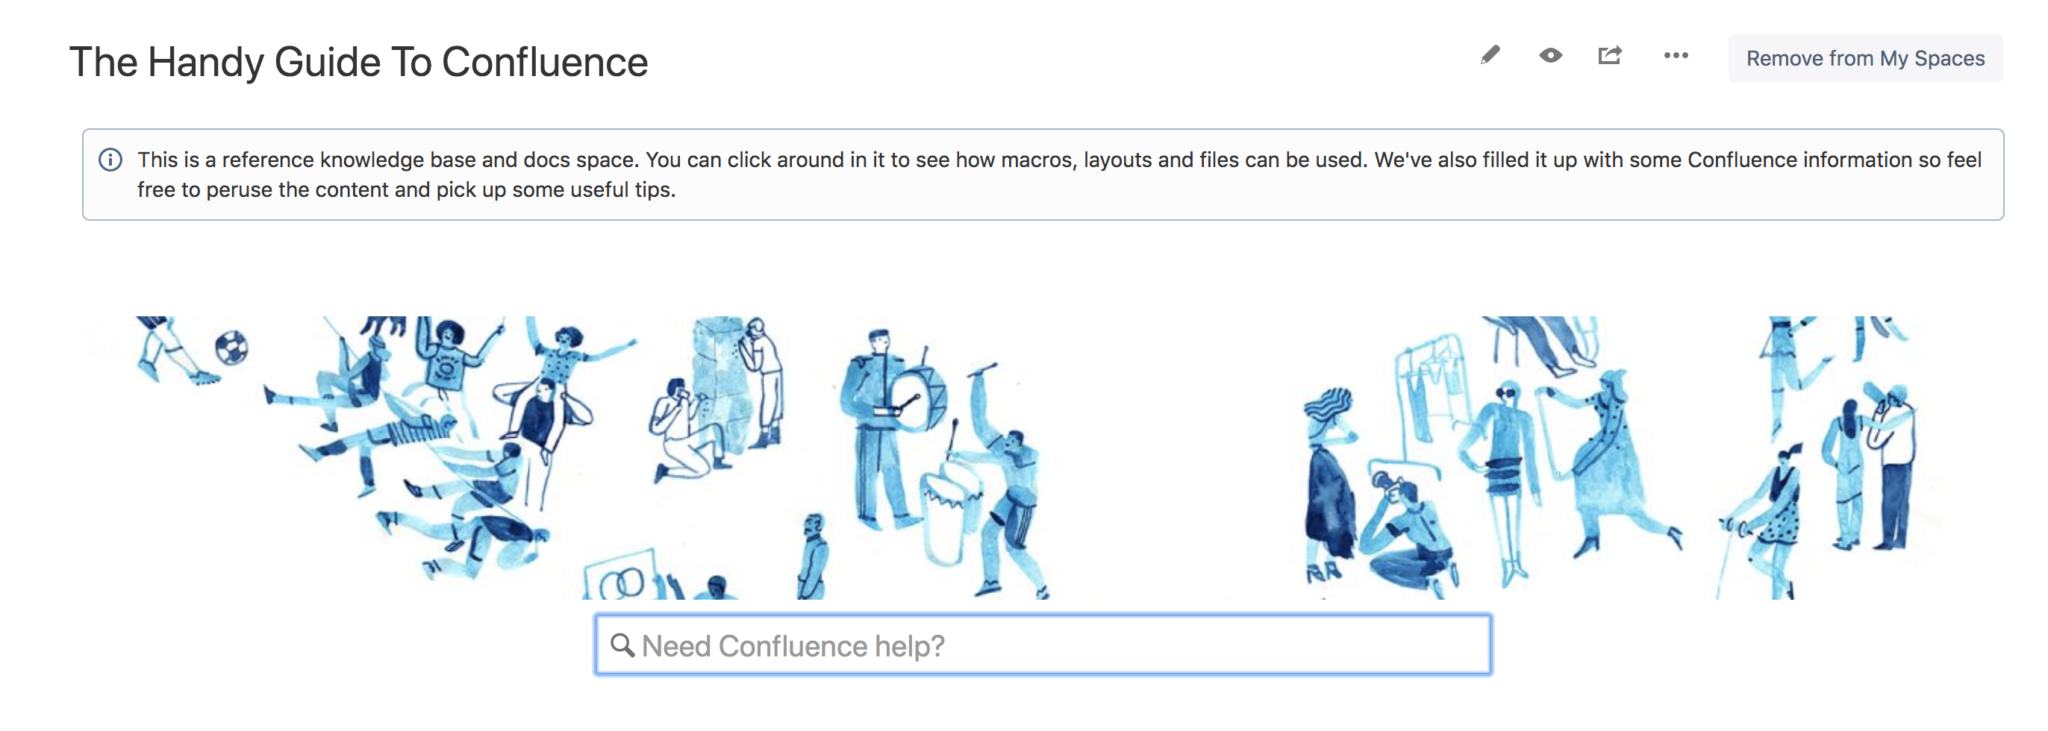Open the three-dots more actions menu
The height and width of the screenshot is (731, 2048).
click(1676, 56)
